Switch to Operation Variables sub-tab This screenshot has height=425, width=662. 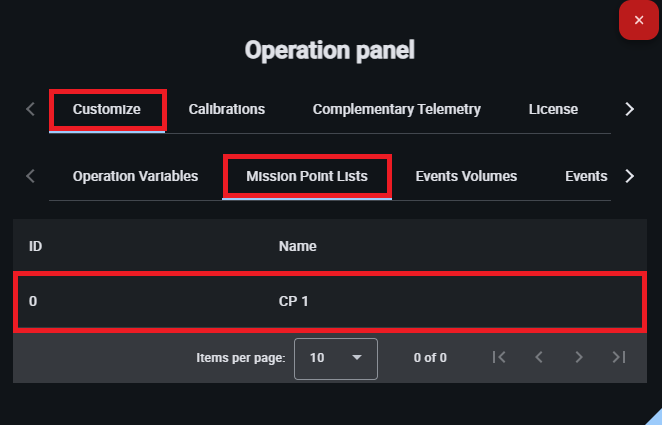[135, 176]
